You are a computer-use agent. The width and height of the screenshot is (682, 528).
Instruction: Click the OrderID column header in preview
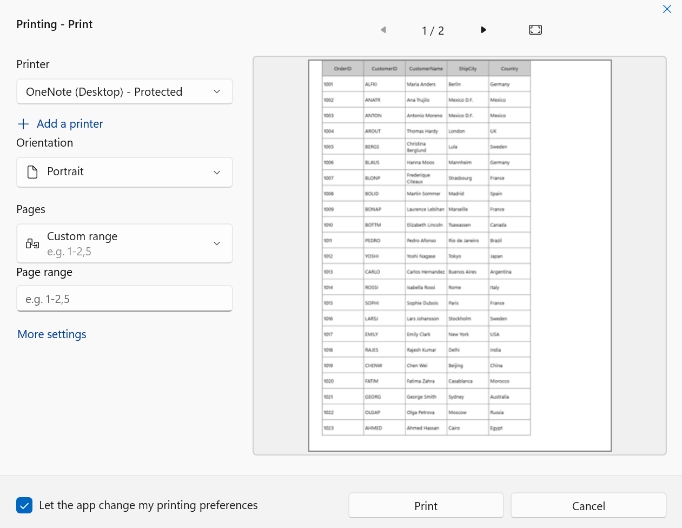[343, 69]
